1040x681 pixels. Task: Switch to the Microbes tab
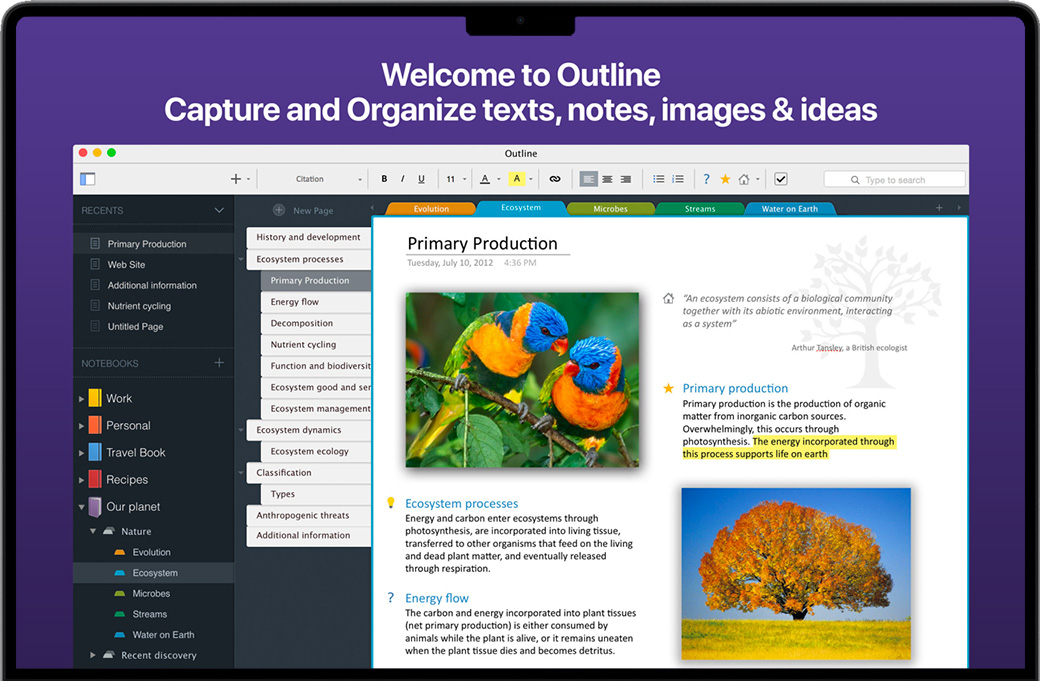pyautogui.click(x=610, y=209)
